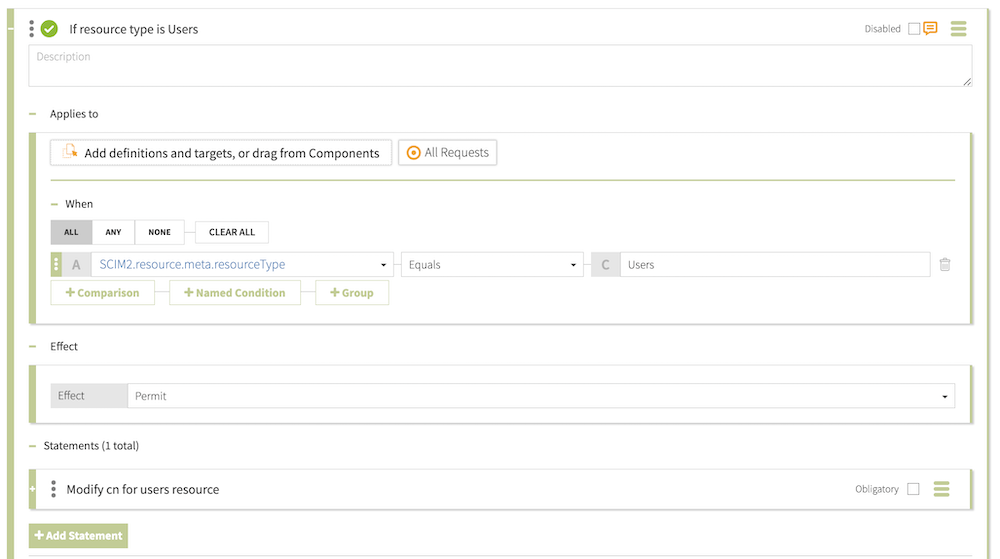
Task: Click into the Description text area
Action: coord(500,66)
